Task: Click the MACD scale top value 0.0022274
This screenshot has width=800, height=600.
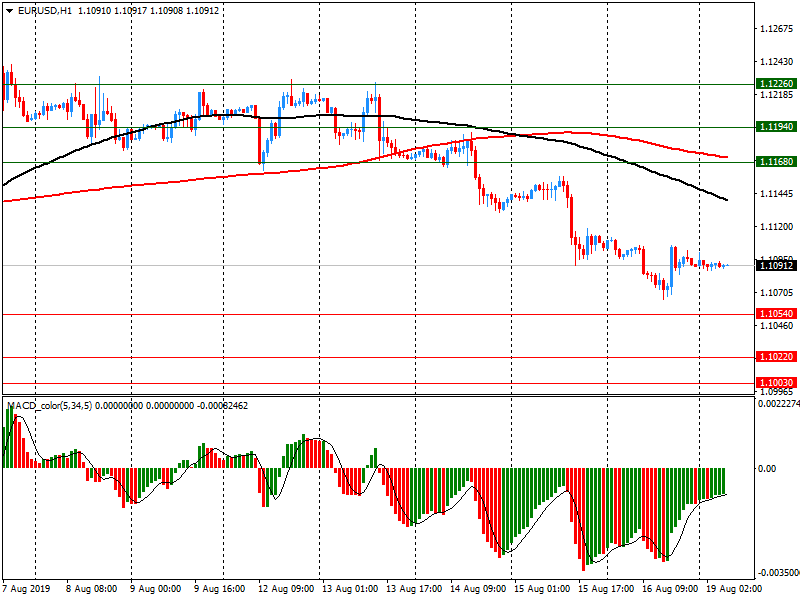Action: (779, 404)
